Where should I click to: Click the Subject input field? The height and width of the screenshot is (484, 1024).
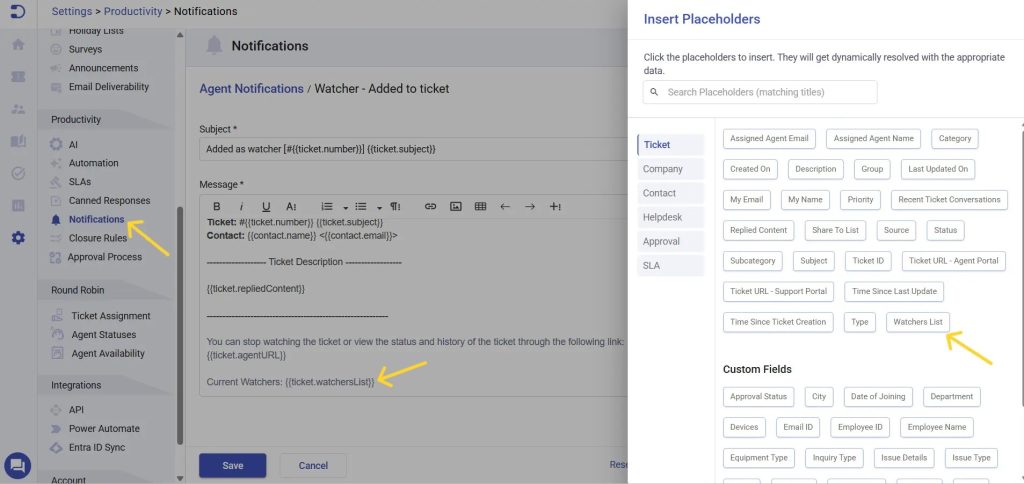tap(413, 149)
